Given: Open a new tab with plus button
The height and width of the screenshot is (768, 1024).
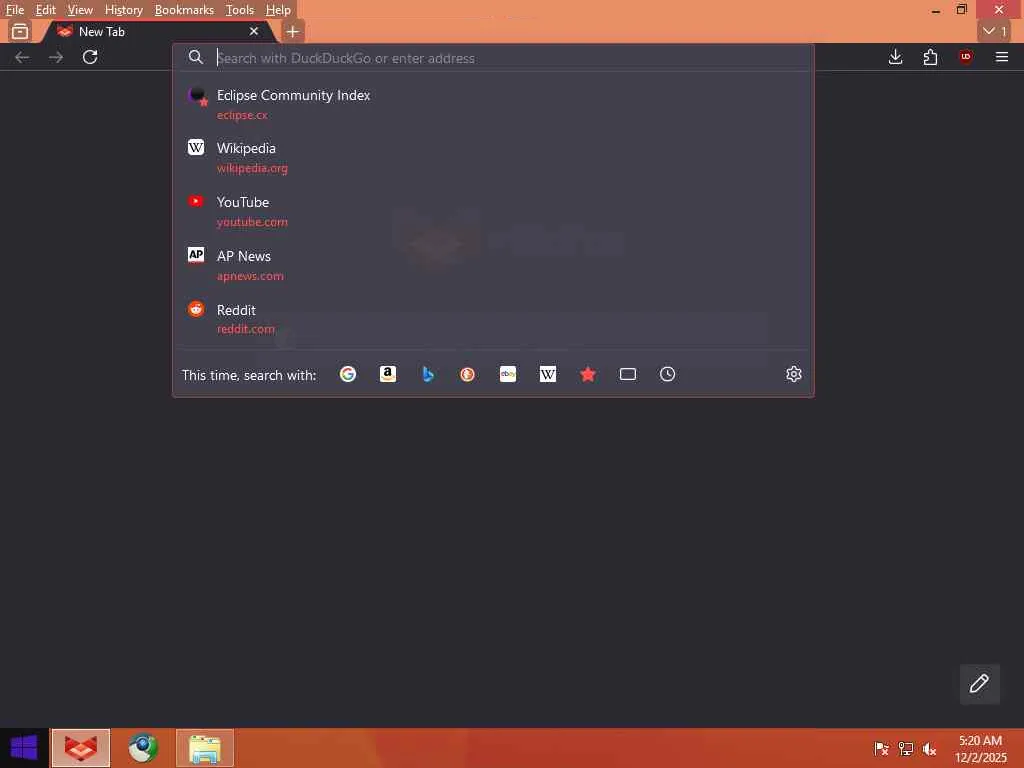Looking at the screenshot, I should tap(293, 31).
